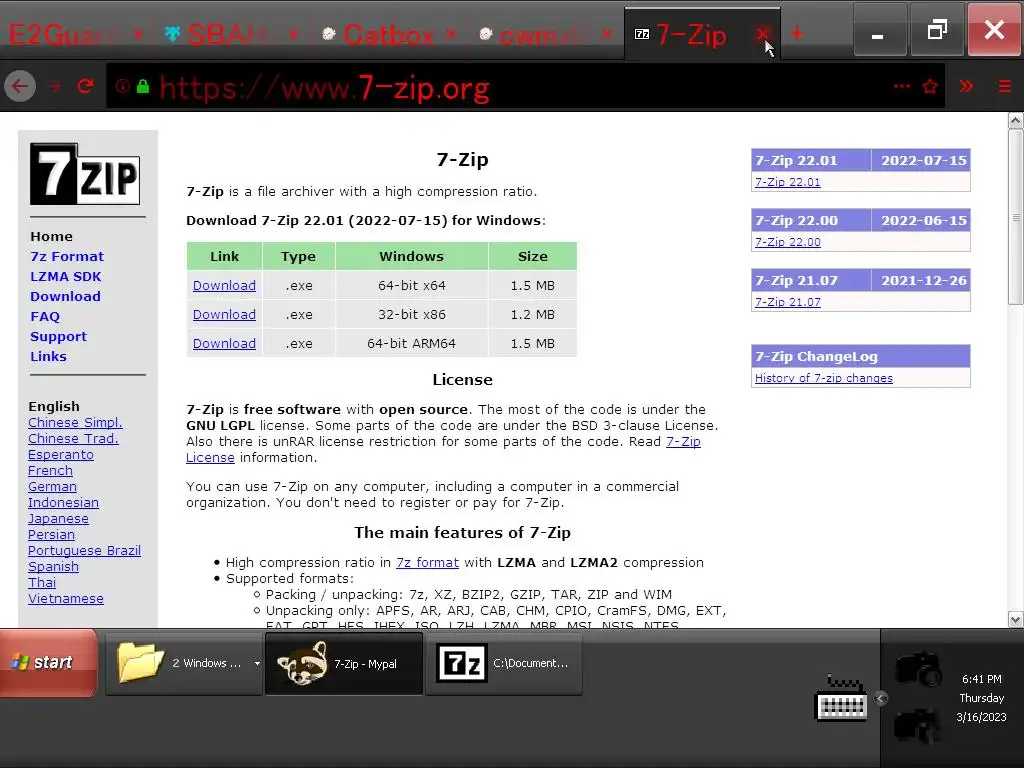Go back with the browser back arrow
This screenshot has width=1024, height=768.
20,86
